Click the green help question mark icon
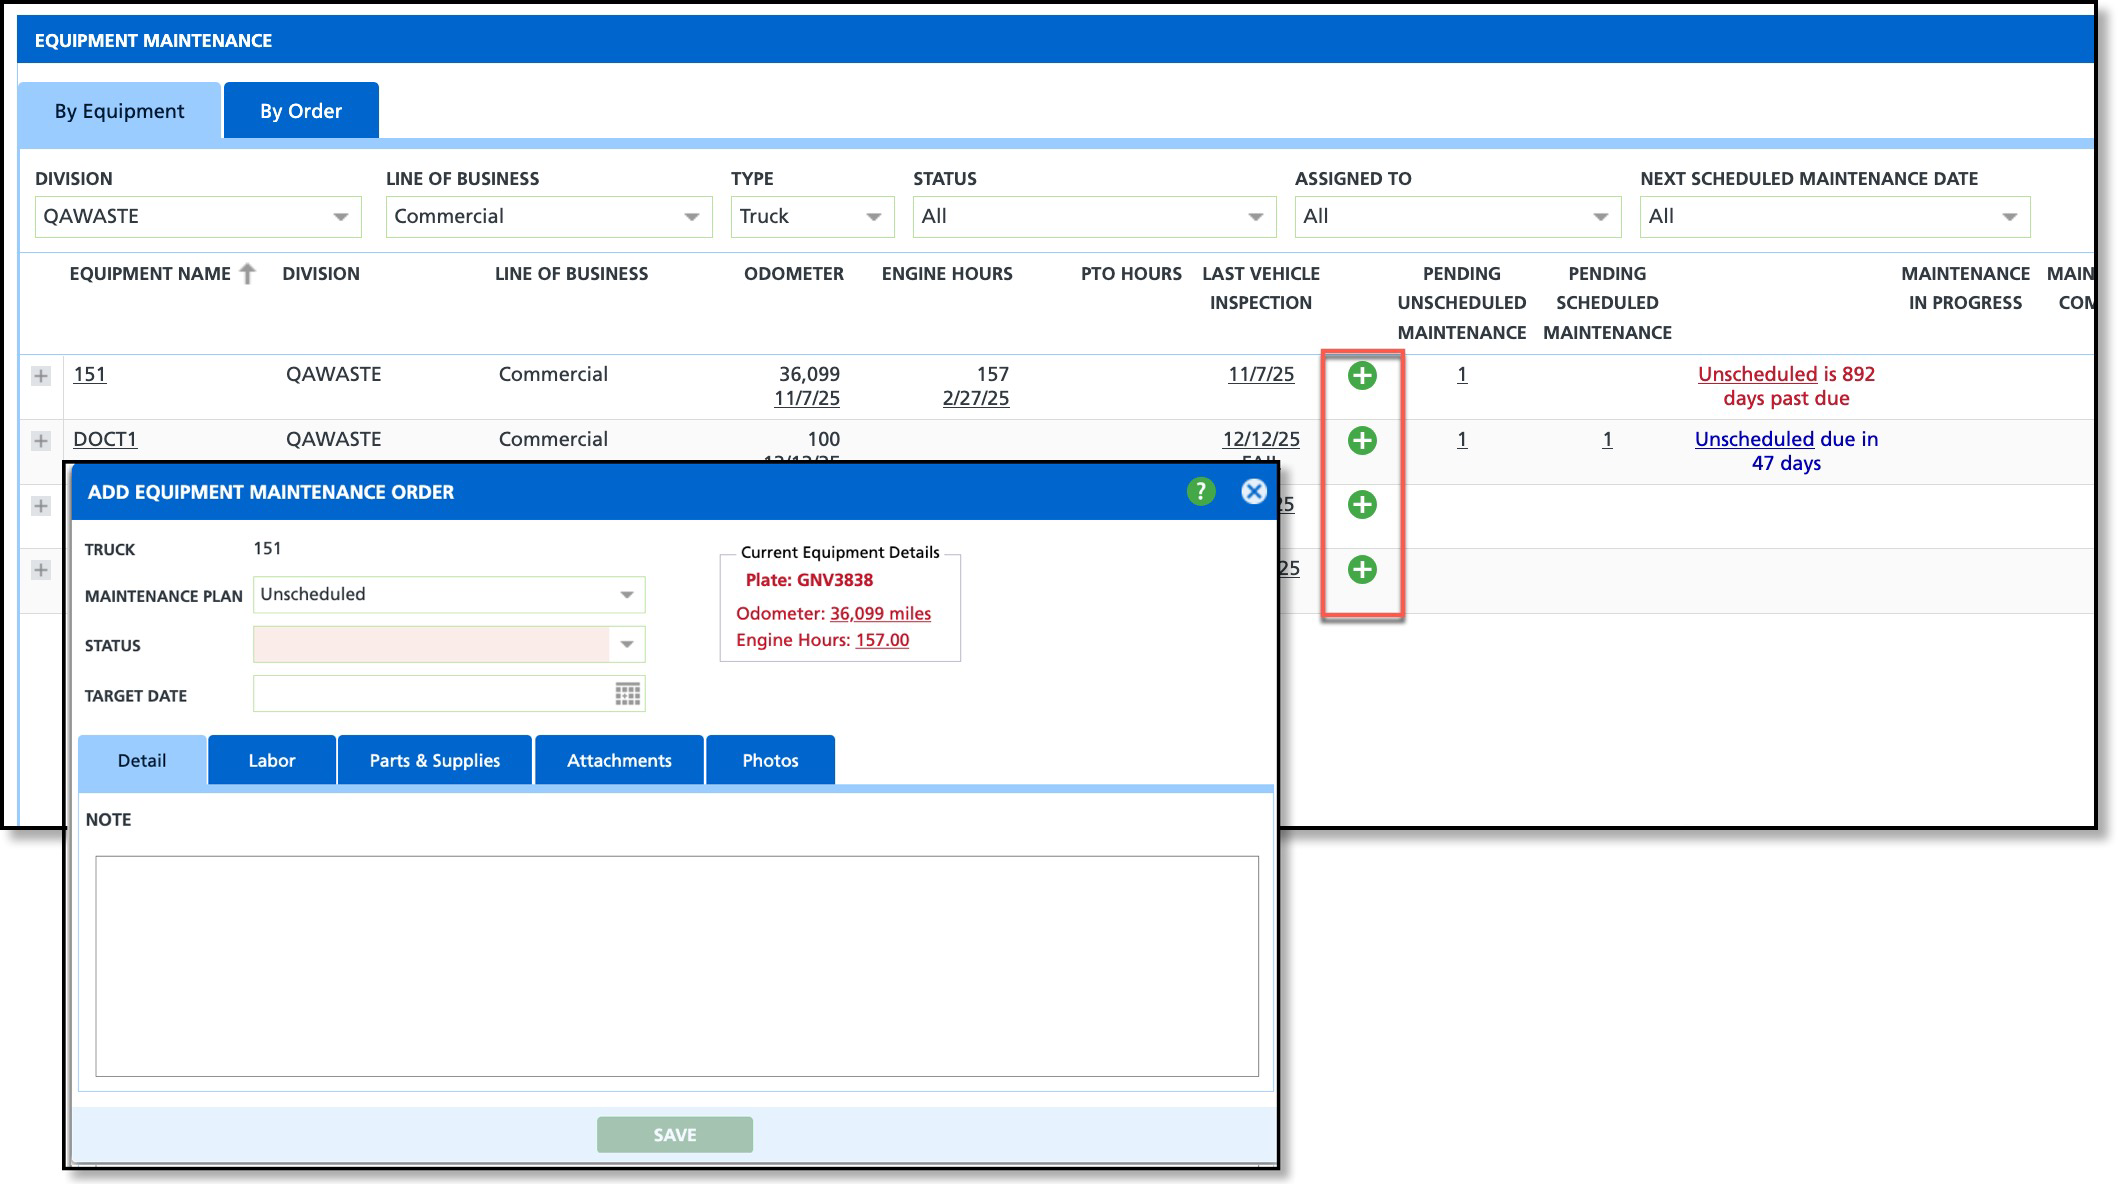This screenshot has height=1184, width=2118. point(1200,491)
